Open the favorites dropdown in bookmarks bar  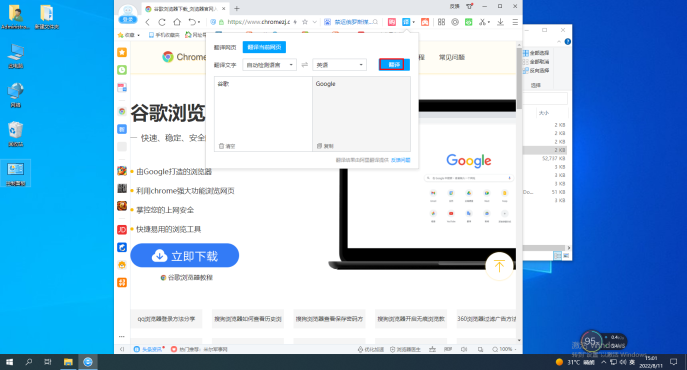tap(129, 35)
